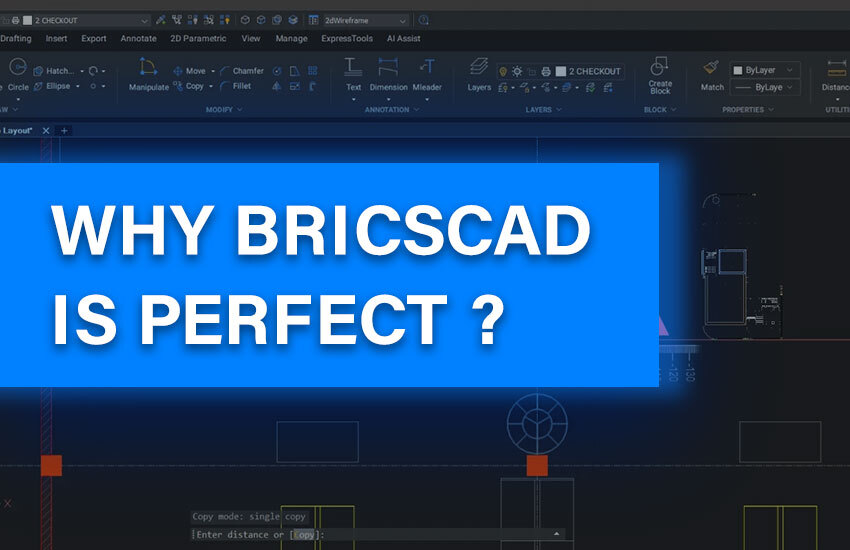Expand the BLOCK panel chevron
The width and height of the screenshot is (850, 550).
(x=673, y=109)
